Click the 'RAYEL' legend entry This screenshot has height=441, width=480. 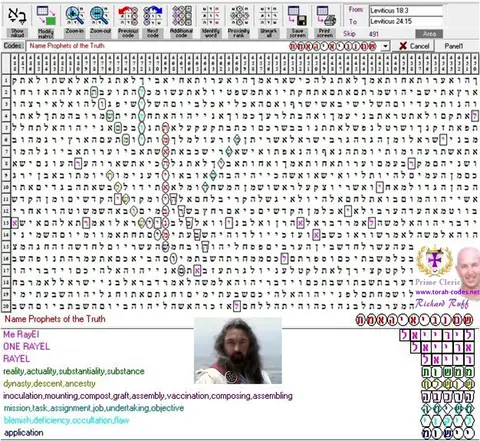coord(16,359)
